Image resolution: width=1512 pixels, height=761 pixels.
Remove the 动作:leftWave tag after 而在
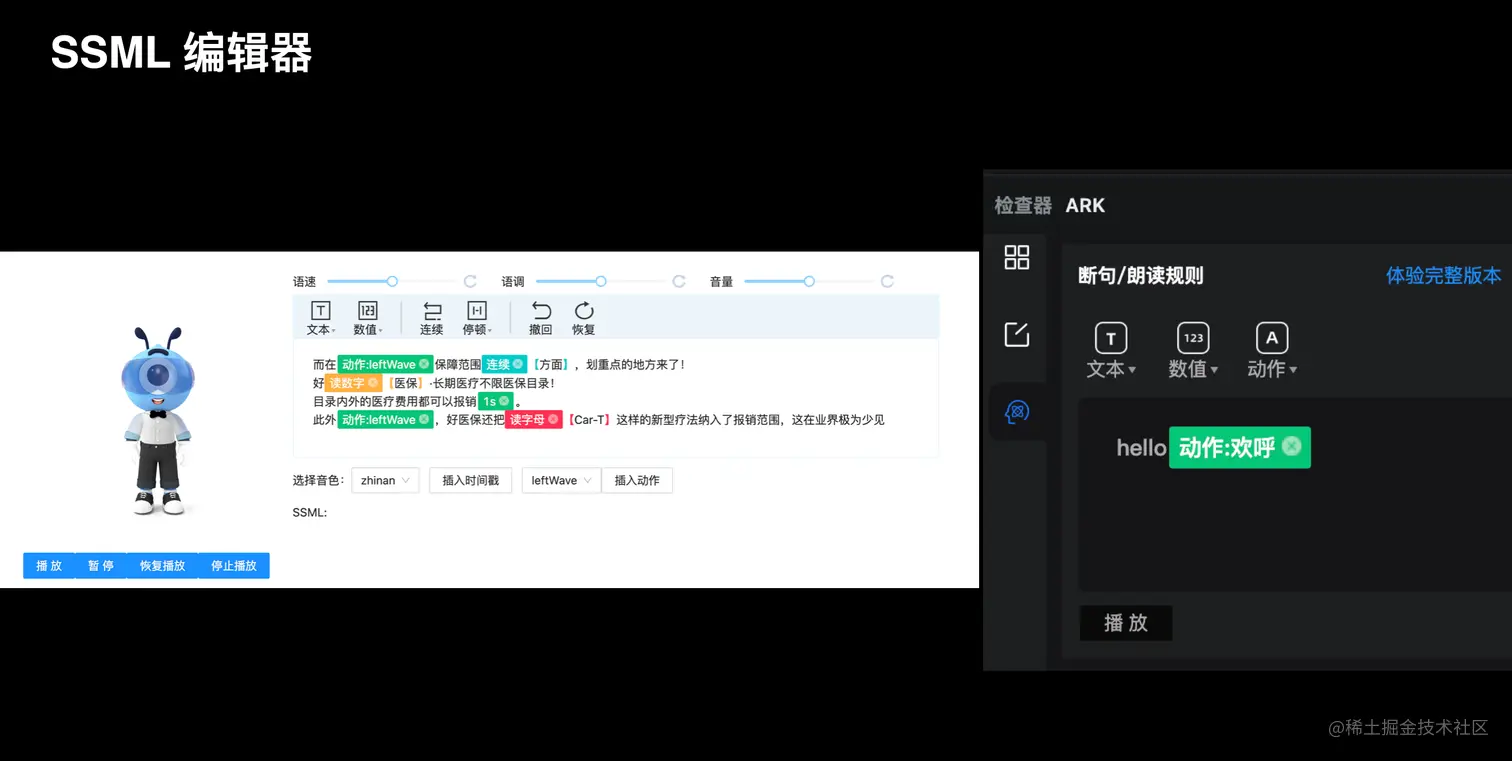point(424,365)
